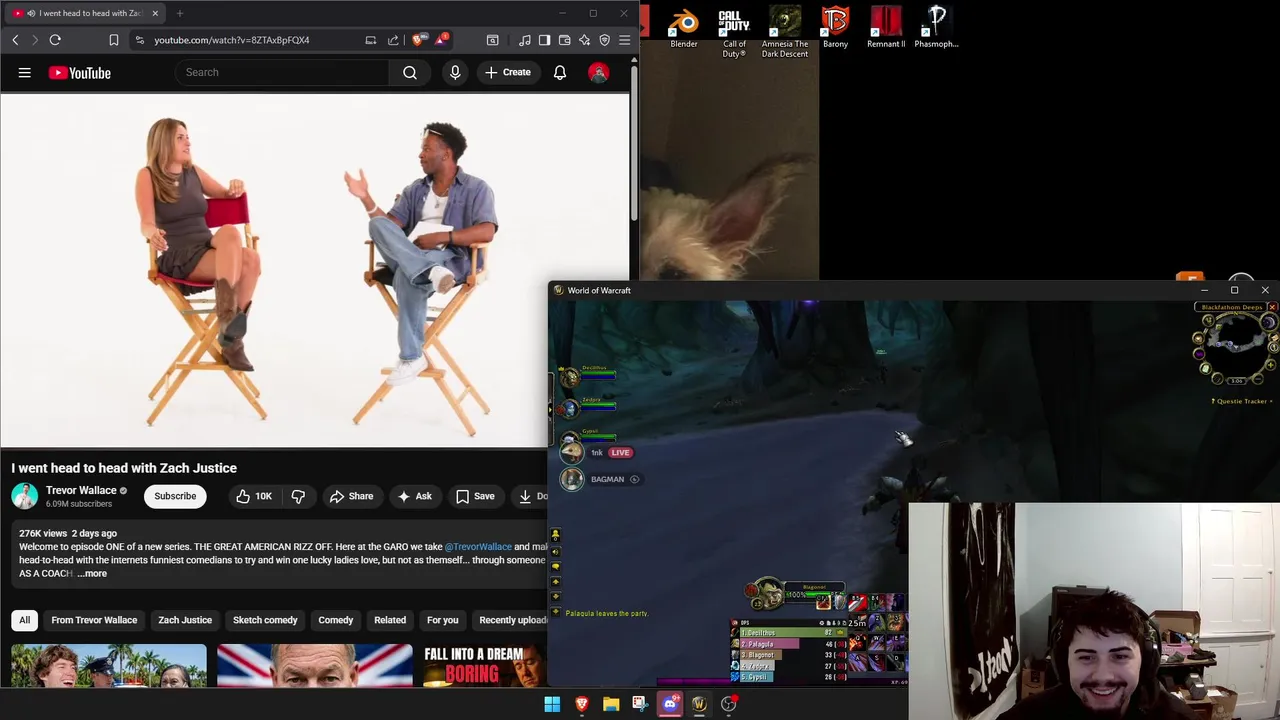
Task: Open the Windows Start menu
Action: [552, 704]
